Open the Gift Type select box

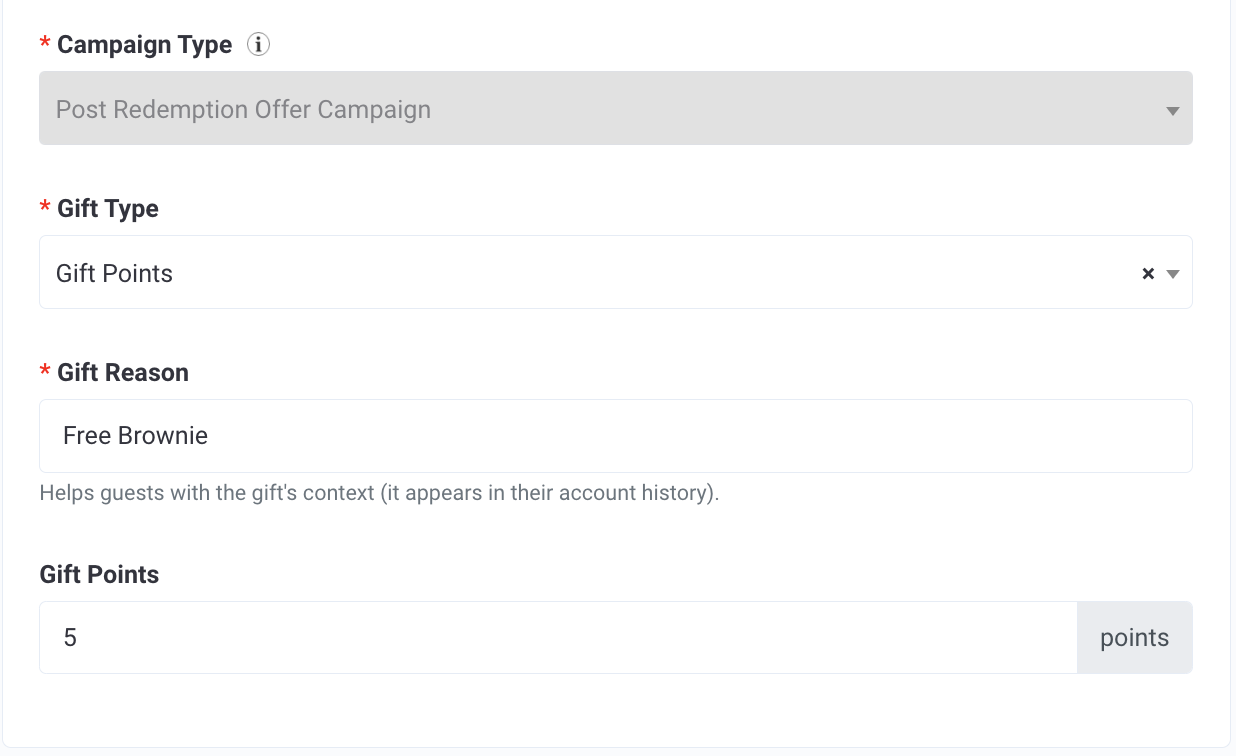tap(616, 272)
